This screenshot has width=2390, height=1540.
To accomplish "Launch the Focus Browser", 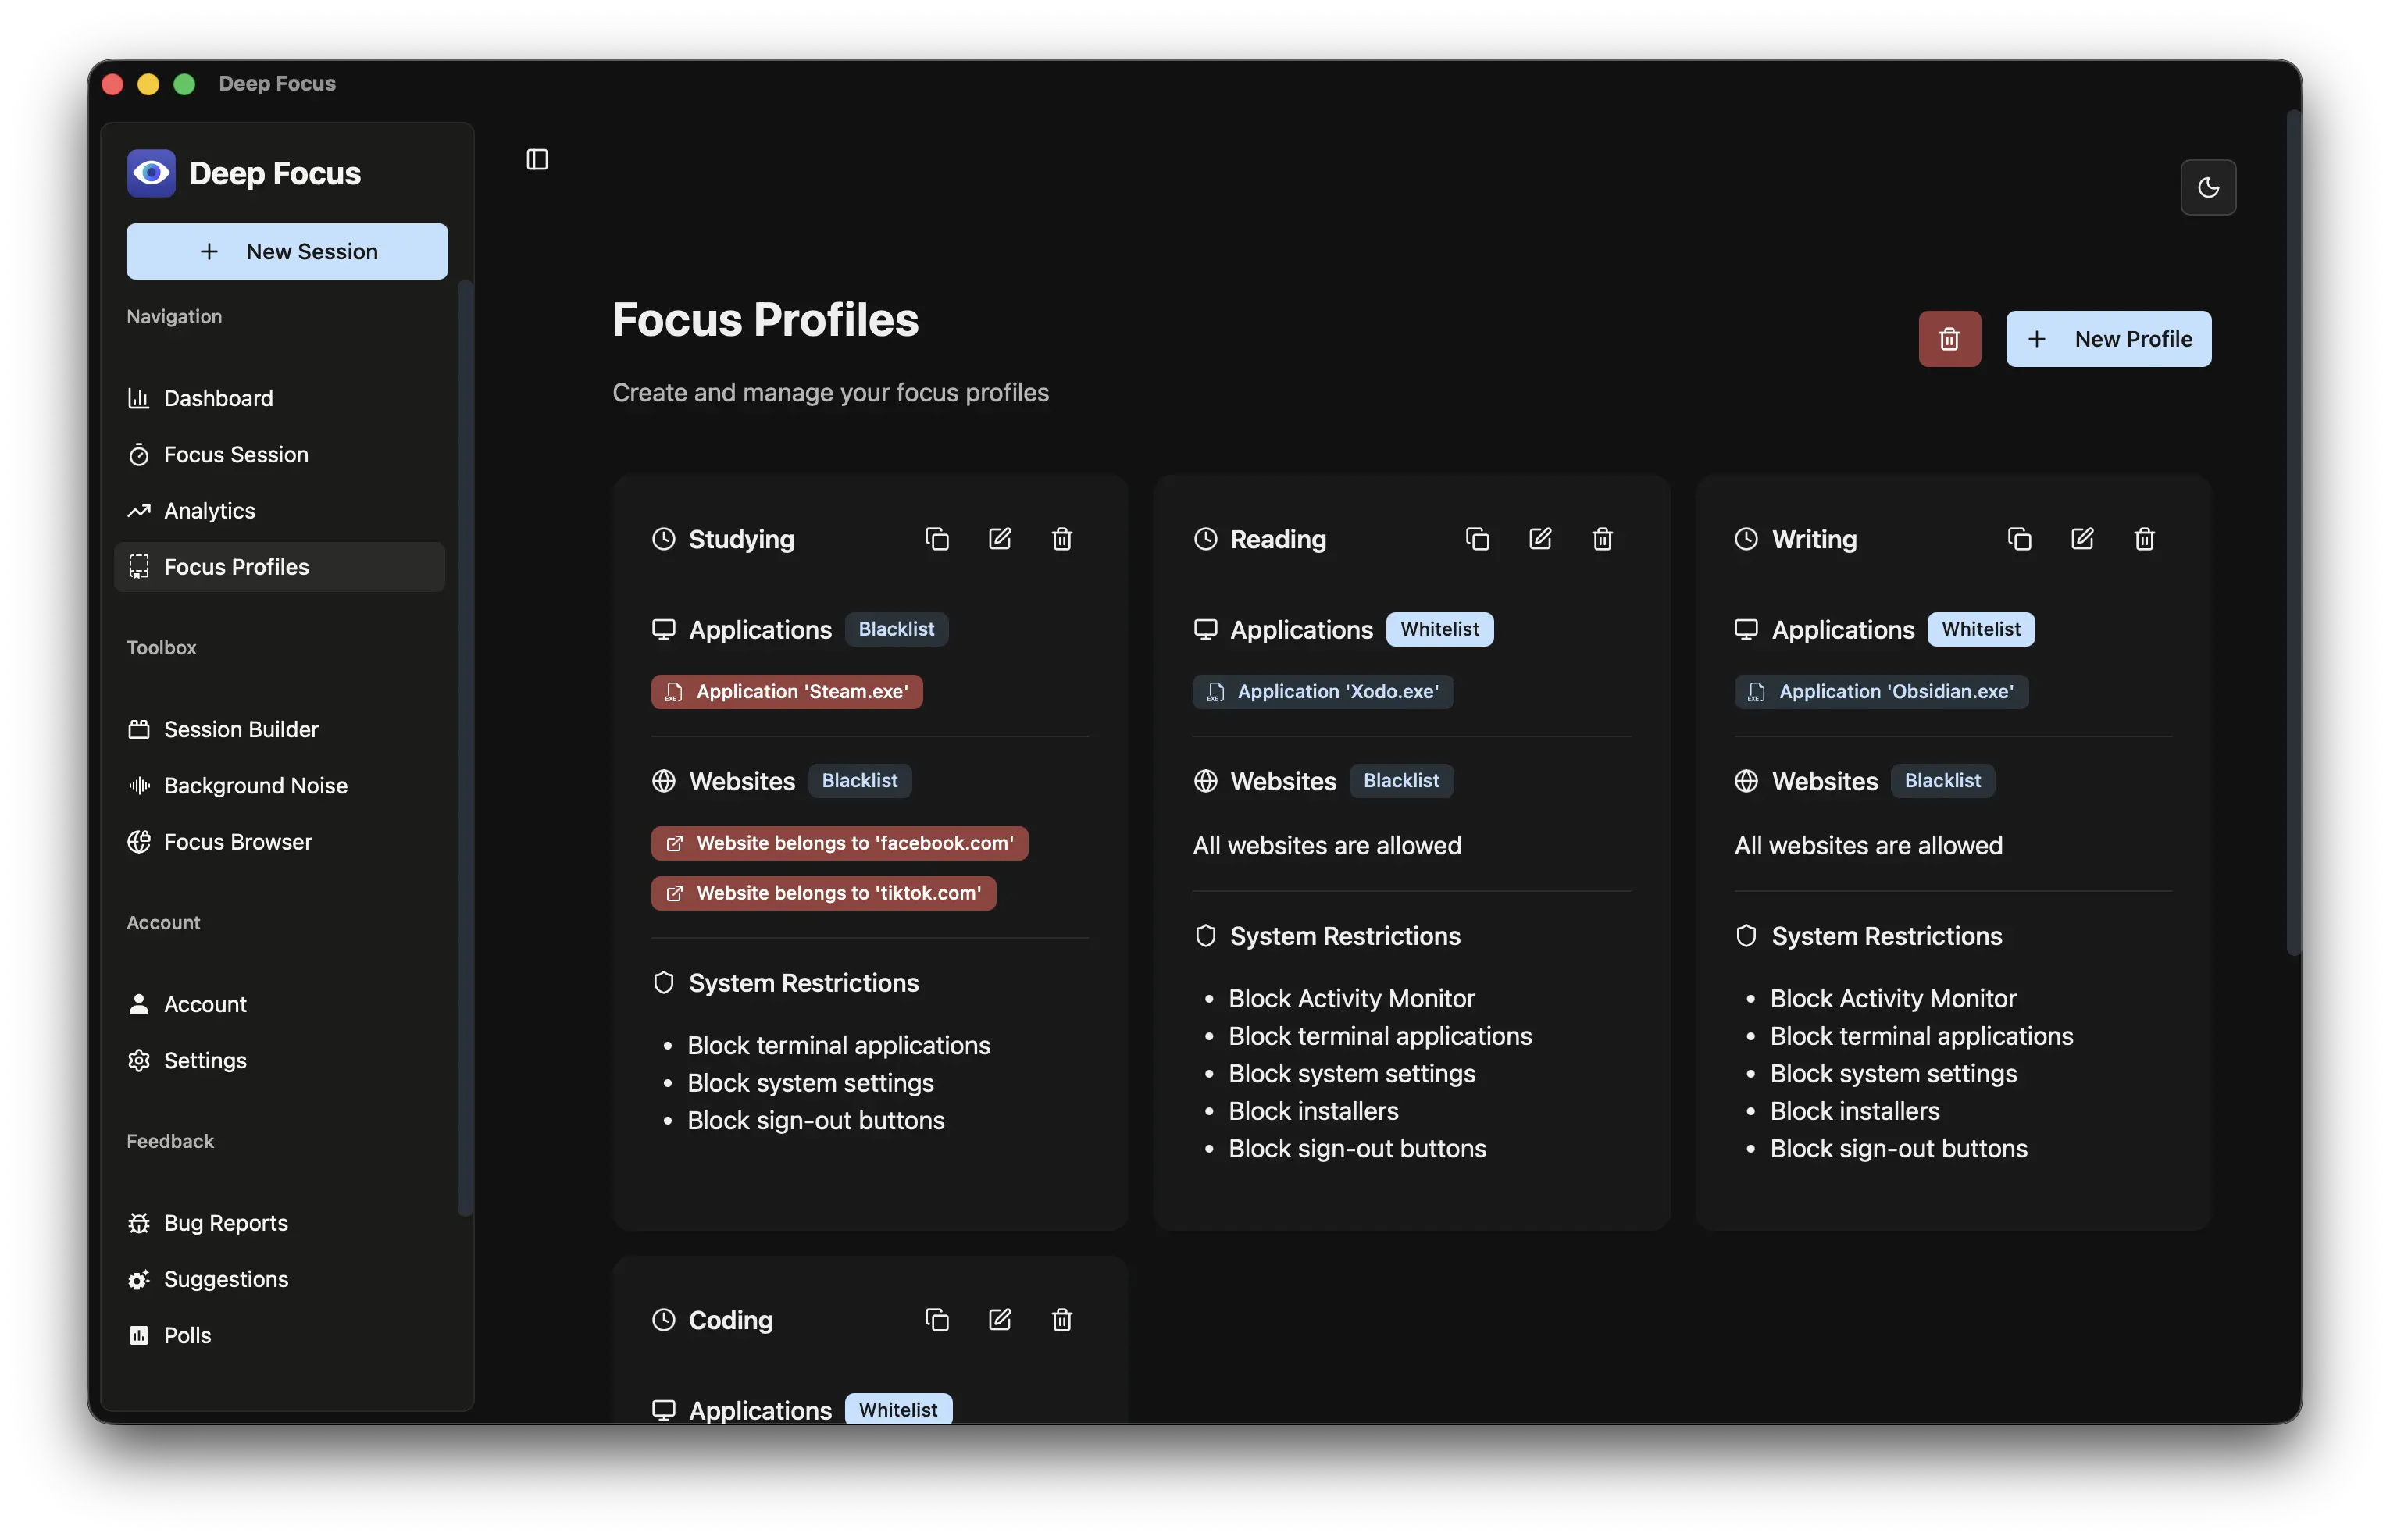I will [279, 842].
